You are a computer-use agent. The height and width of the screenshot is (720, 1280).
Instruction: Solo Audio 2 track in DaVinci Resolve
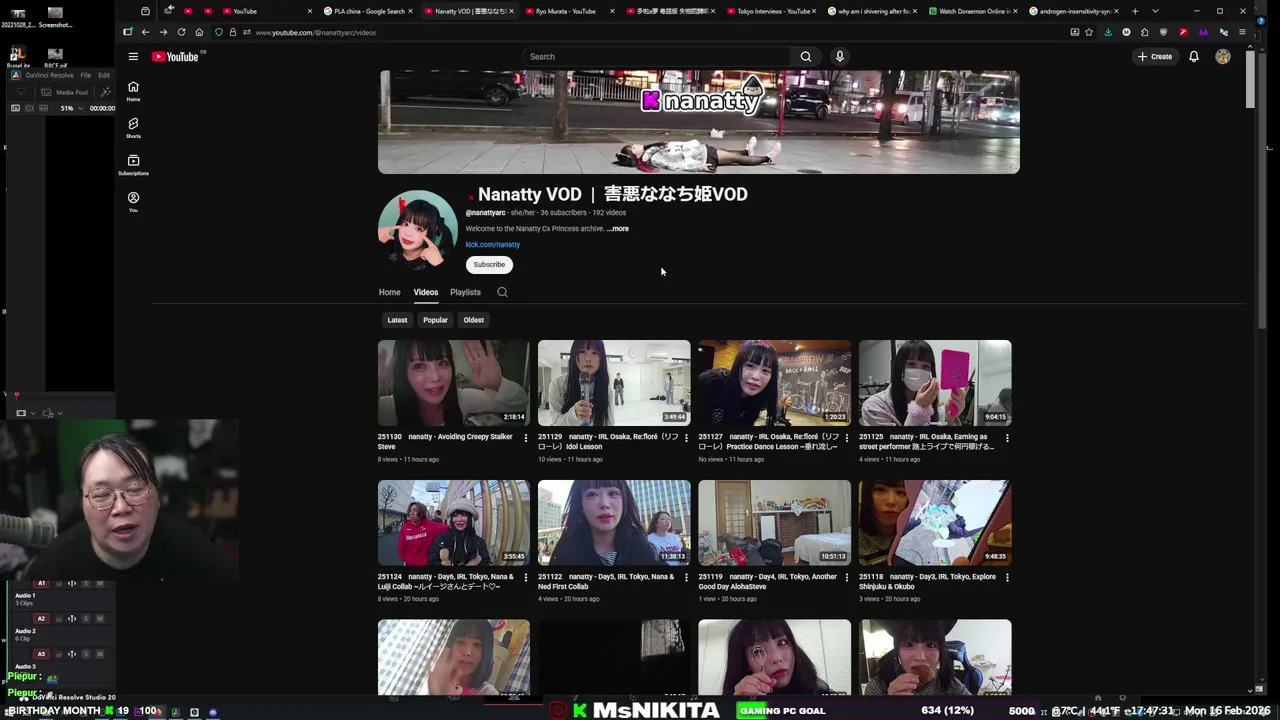point(86,618)
